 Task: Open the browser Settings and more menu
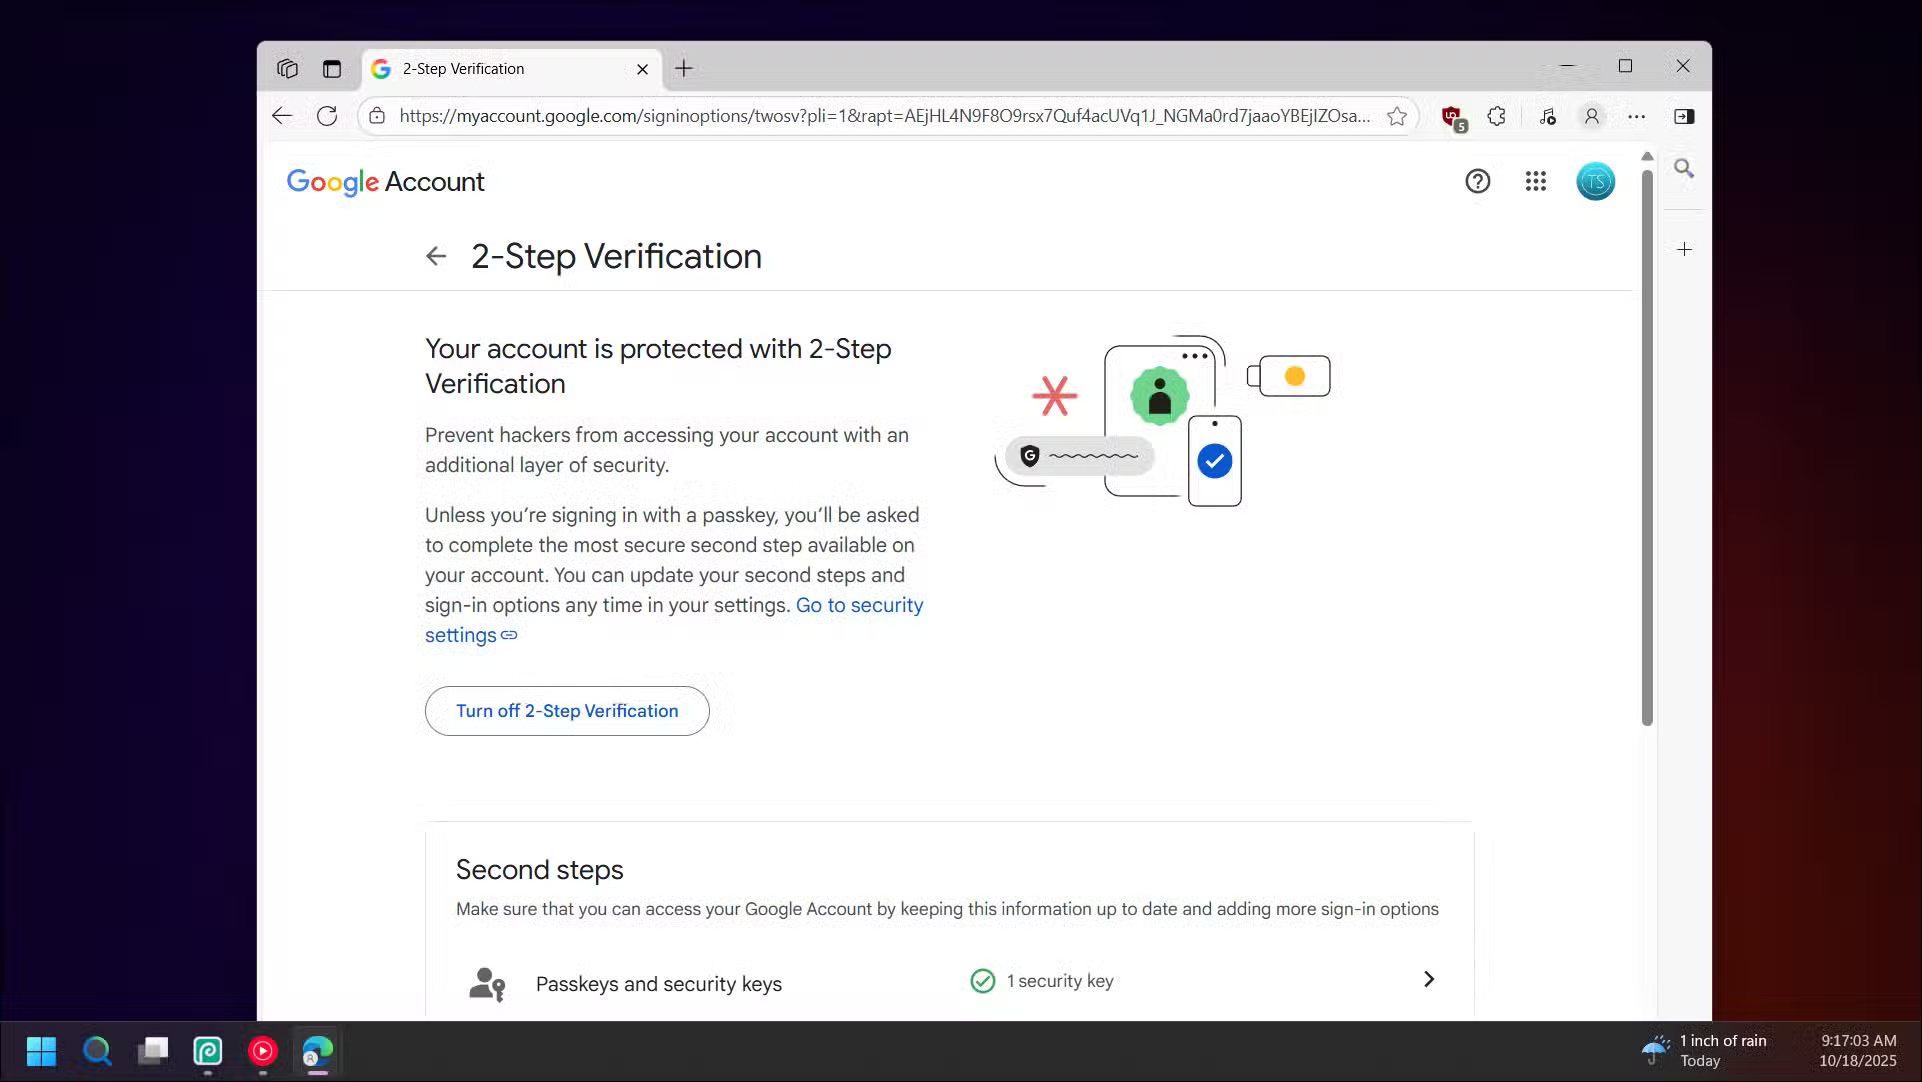(1636, 116)
